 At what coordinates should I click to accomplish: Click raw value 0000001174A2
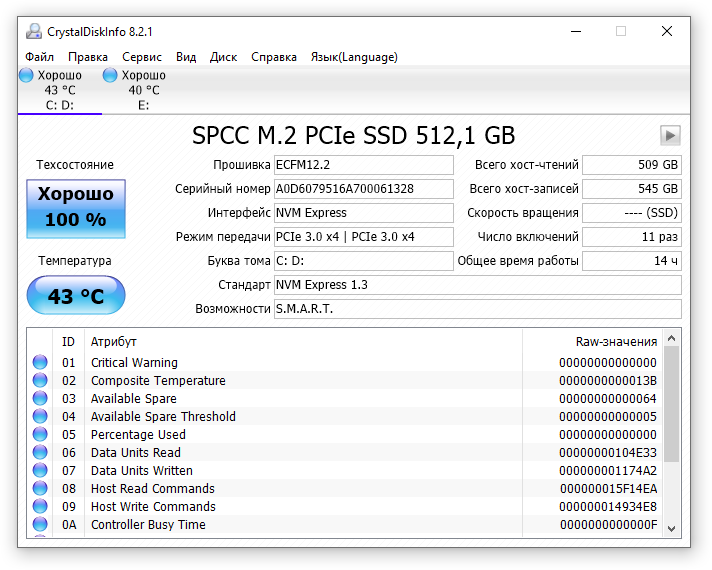point(608,471)
